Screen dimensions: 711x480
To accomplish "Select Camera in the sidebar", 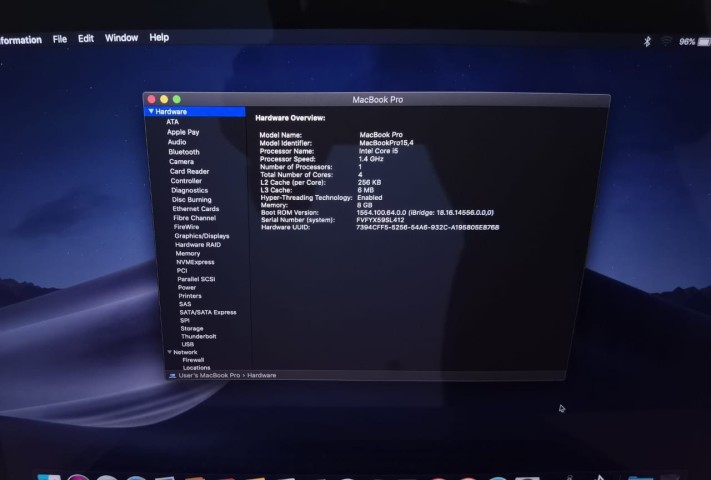I will click(x=181, y=161).
